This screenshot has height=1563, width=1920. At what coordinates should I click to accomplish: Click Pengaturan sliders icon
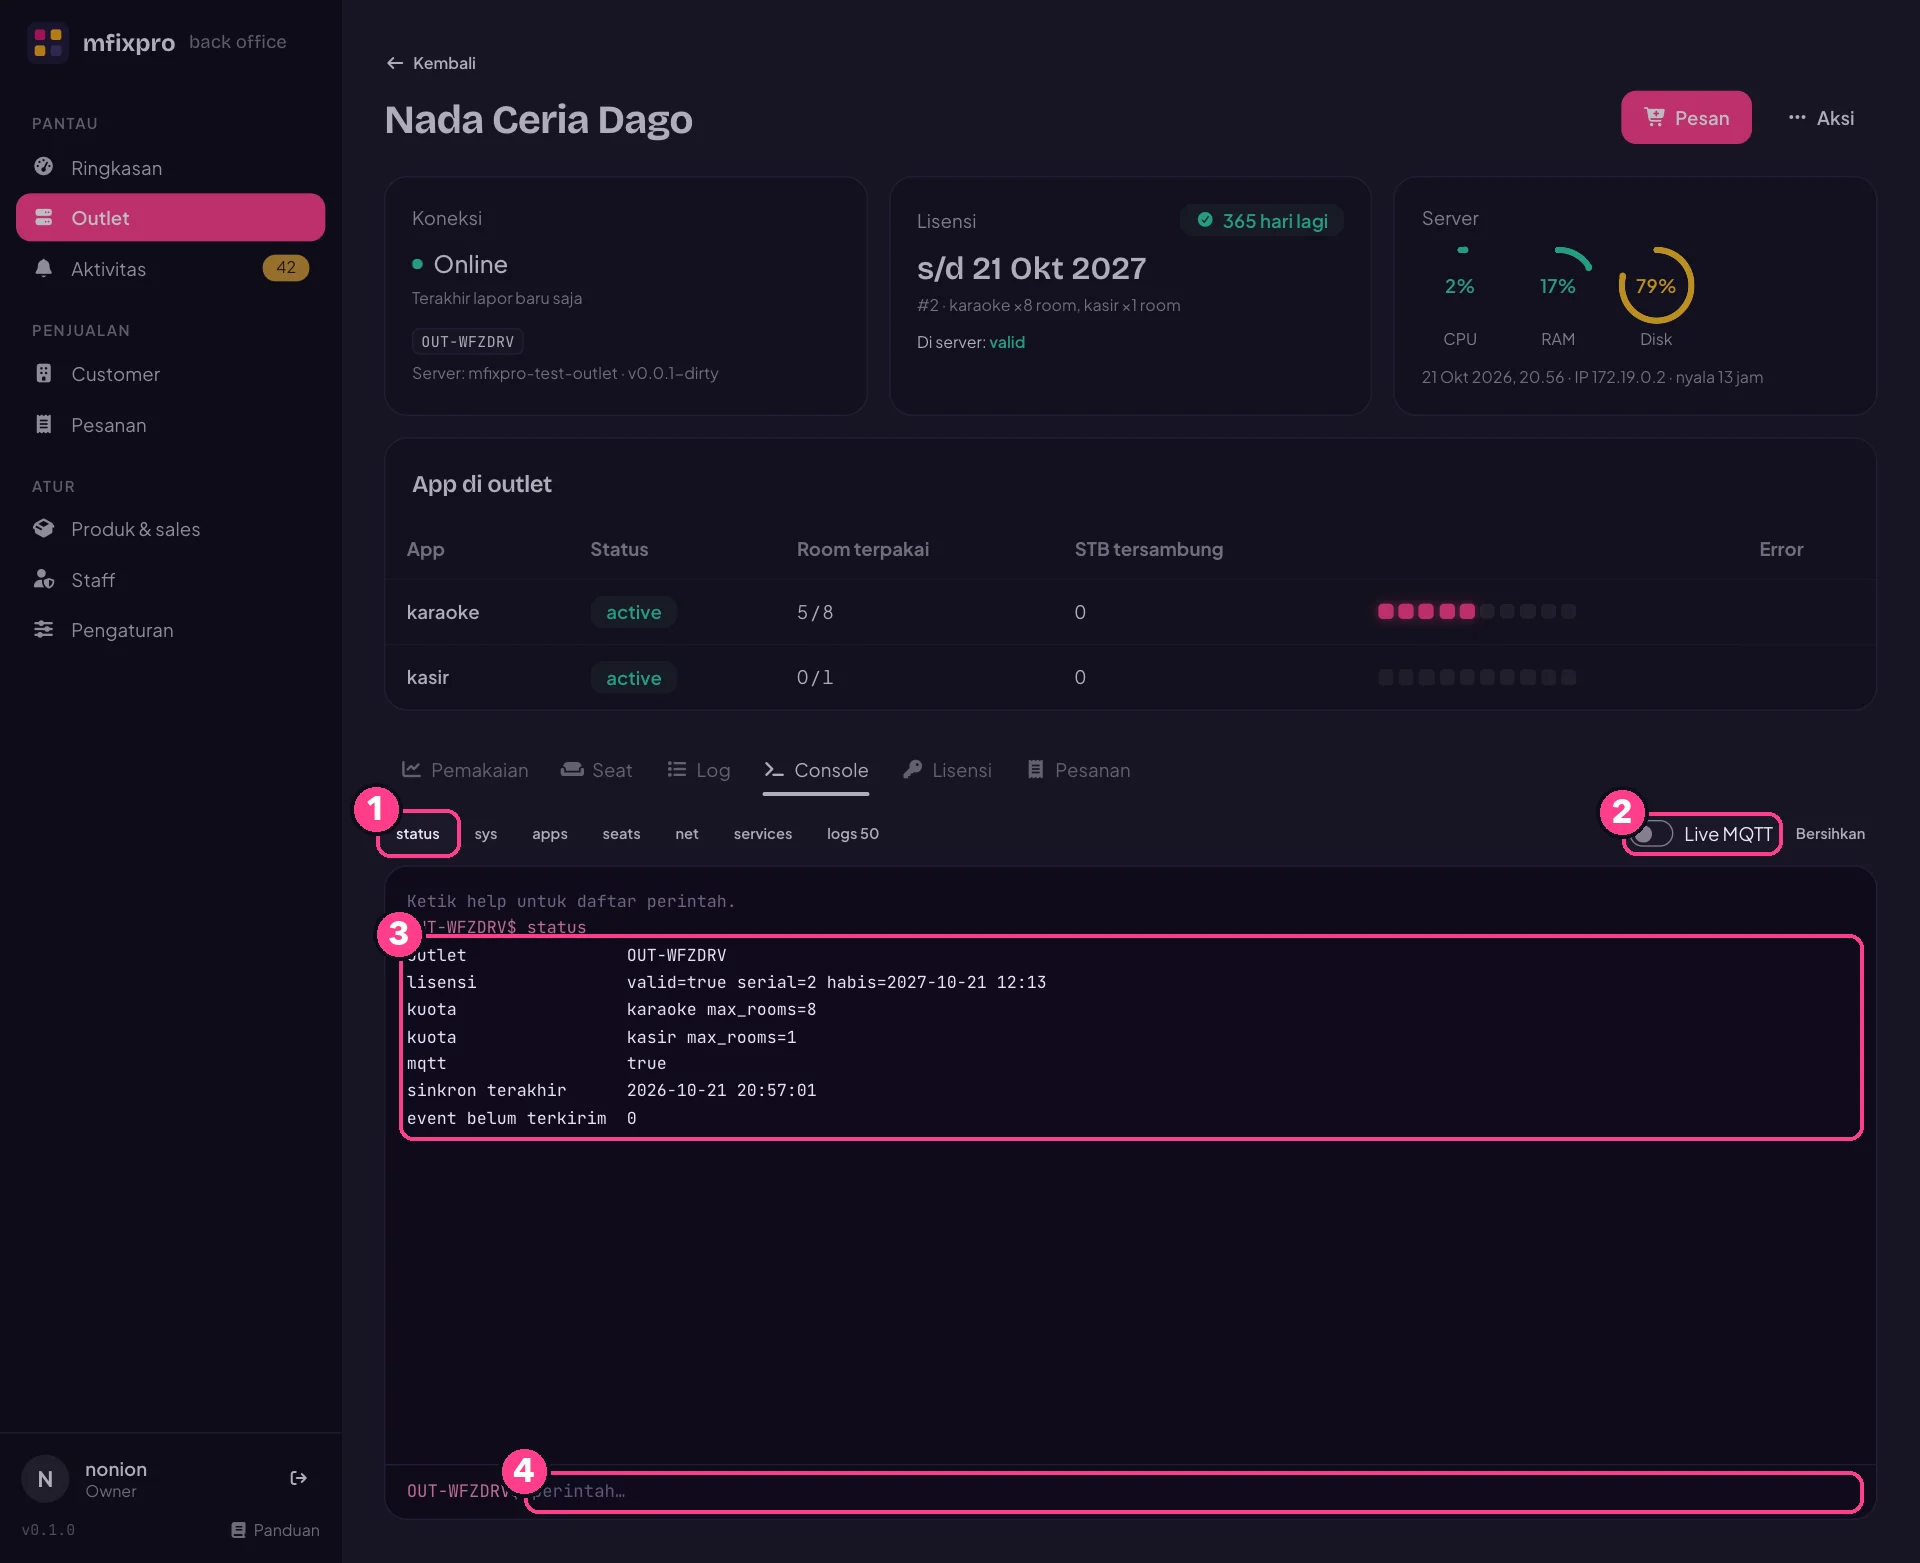(44, 629)
